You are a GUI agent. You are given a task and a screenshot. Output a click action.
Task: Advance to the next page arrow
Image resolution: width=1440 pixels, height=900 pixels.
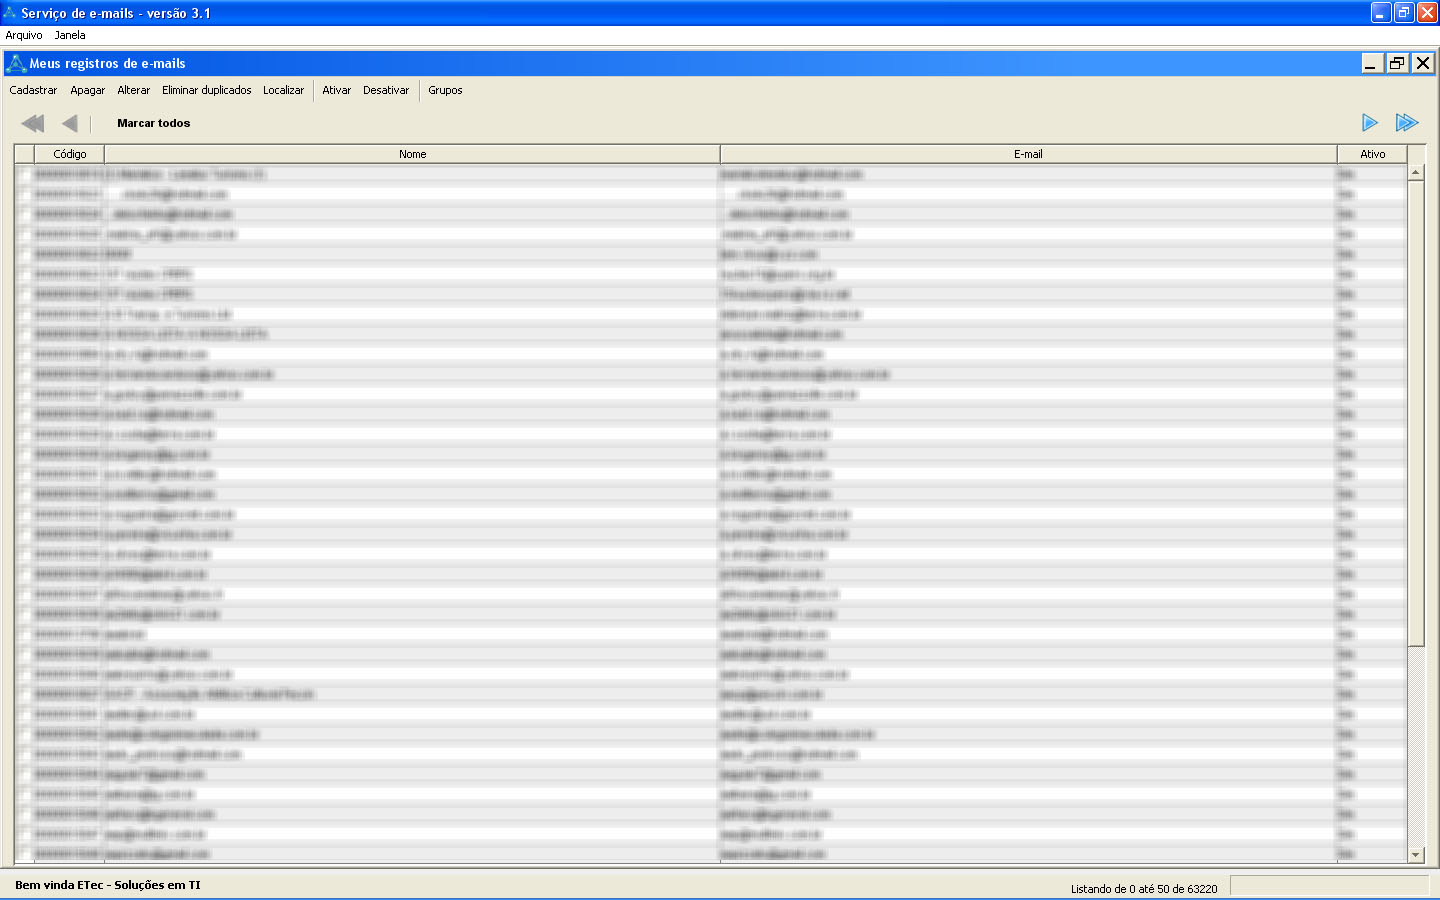tap(1369, 122)
